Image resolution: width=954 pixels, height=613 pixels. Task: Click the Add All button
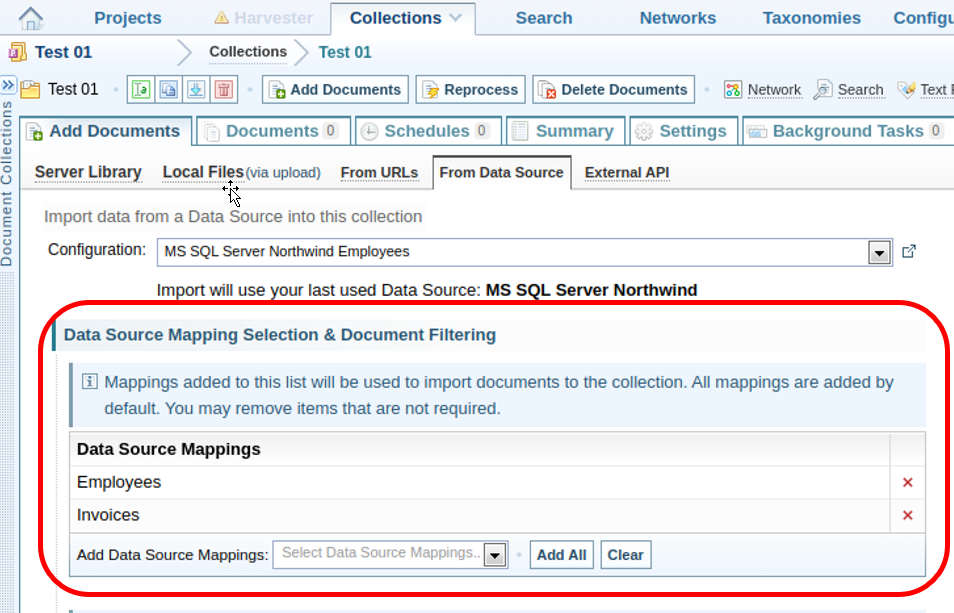point(561,555)
